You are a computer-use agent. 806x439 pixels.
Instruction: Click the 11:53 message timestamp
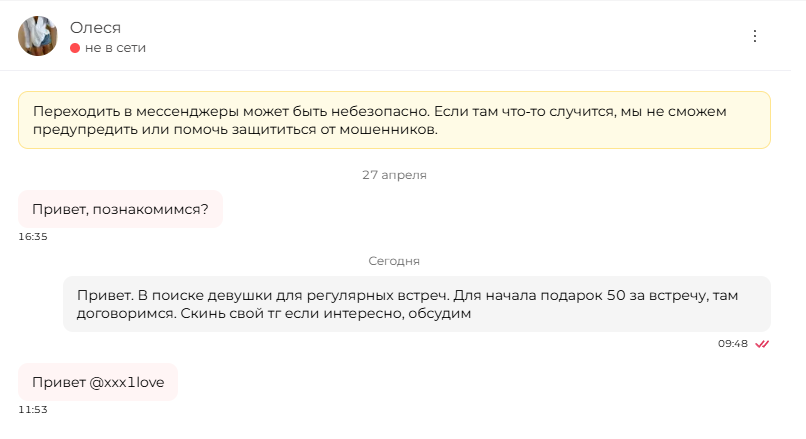coord(33,410)
